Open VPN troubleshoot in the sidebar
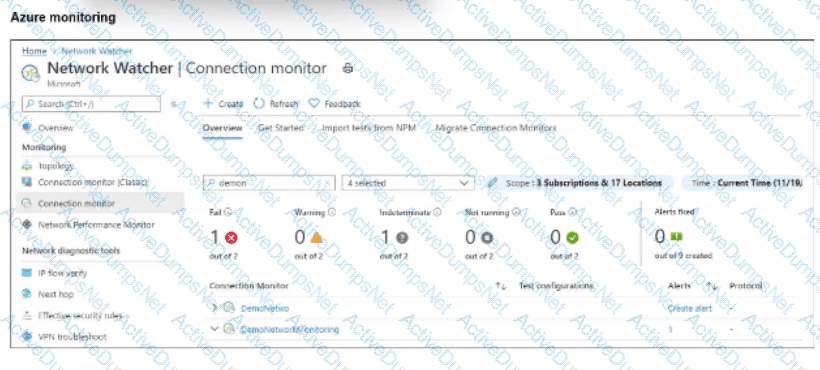 click(x=64, y=337)
